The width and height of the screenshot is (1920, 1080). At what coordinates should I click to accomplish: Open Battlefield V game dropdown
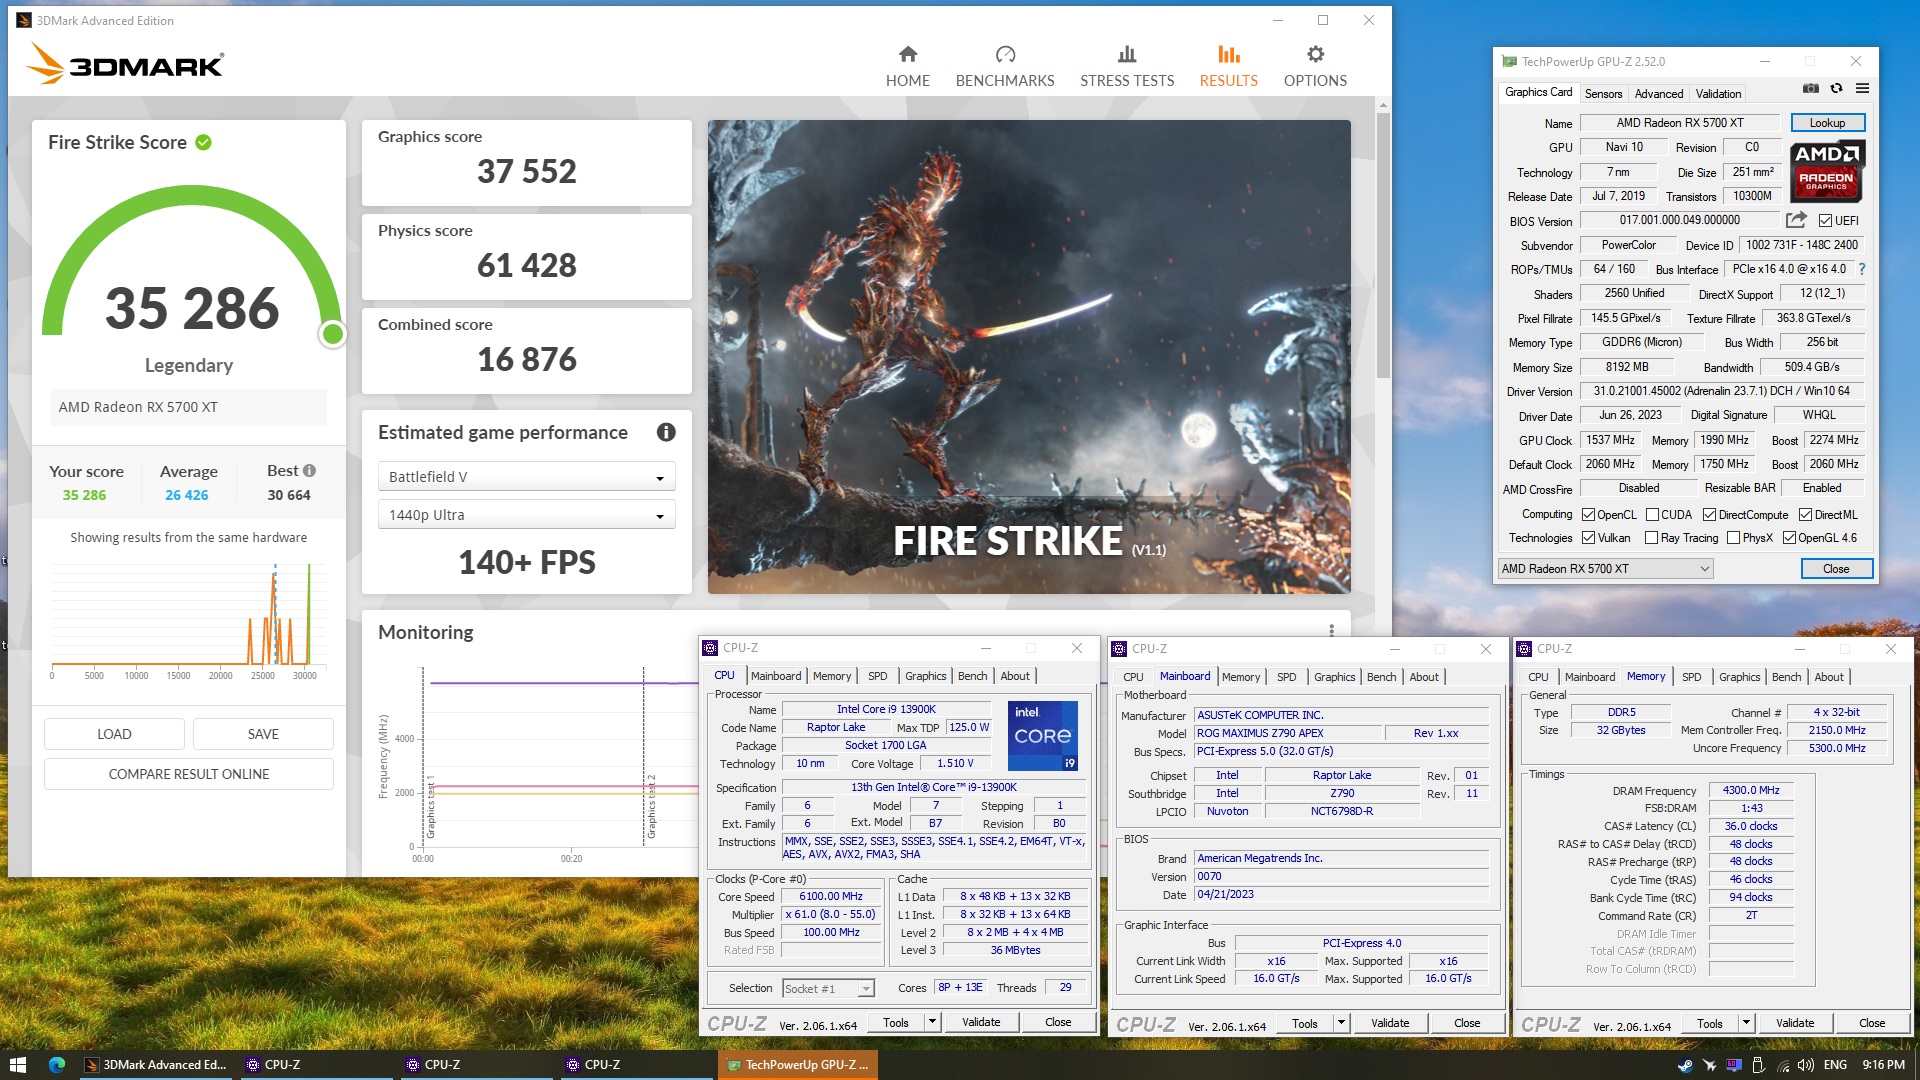[x=526, y=477]
